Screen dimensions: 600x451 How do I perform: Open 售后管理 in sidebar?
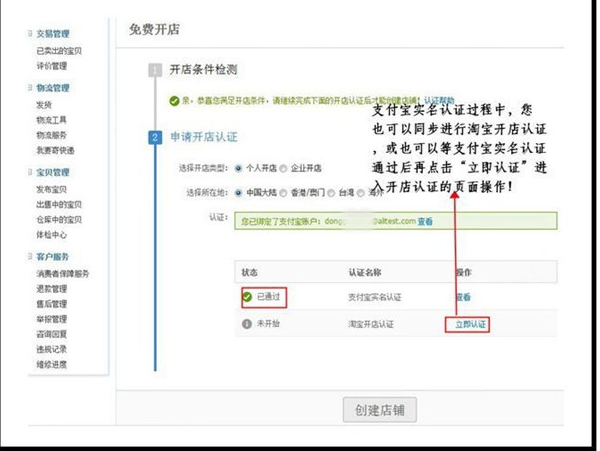pyautogui.click(x=52, y=304)
